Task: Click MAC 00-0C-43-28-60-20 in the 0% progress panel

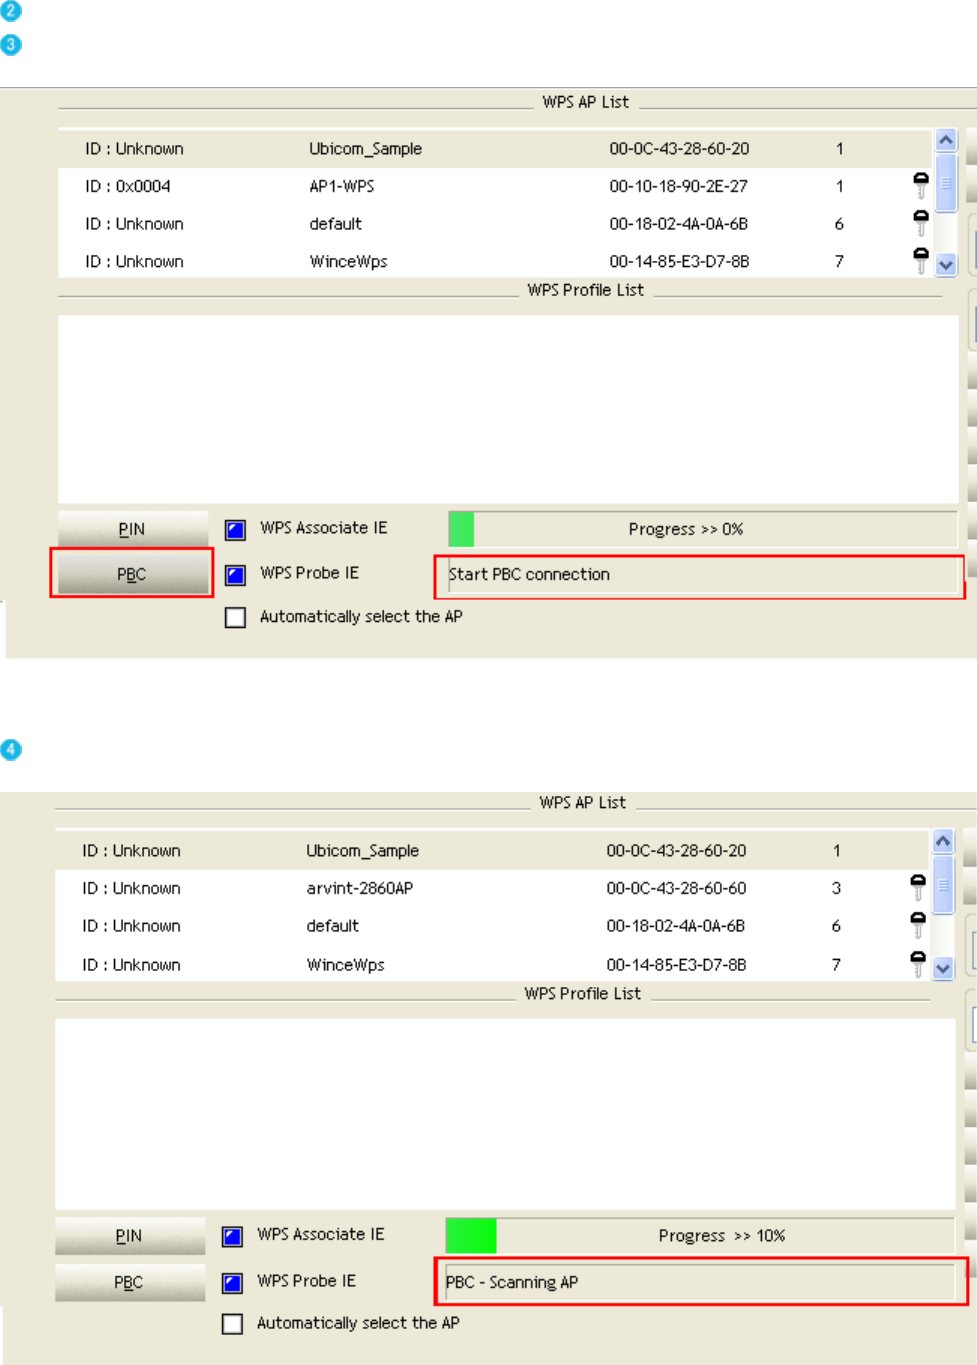Action: click(x=679, y=149)
